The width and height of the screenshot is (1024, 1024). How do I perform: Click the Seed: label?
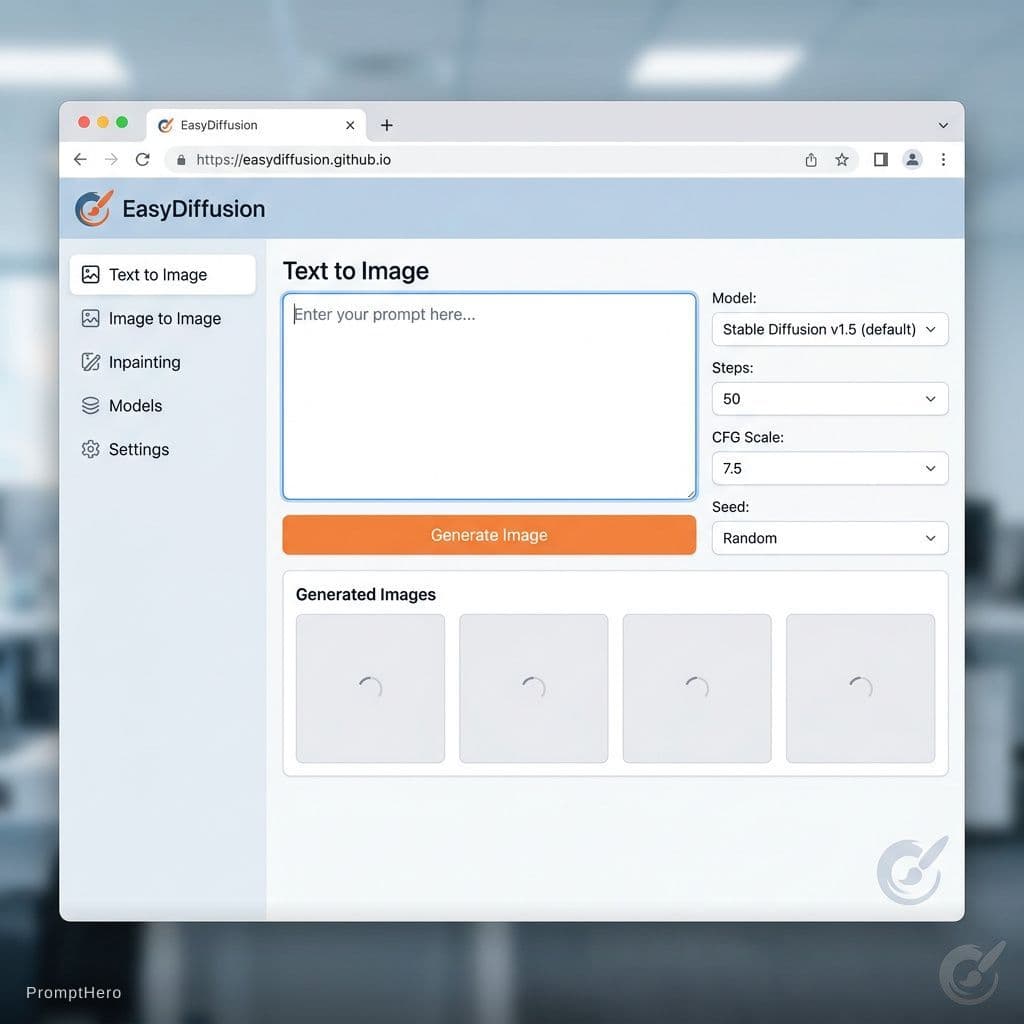point(731,507)
